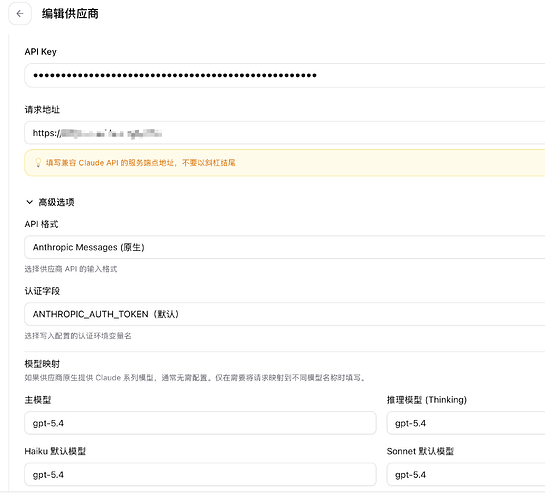Screen dimensions: 545x500
Task: Open the 认证字段 dropdown
Action: tap(284, 314)
